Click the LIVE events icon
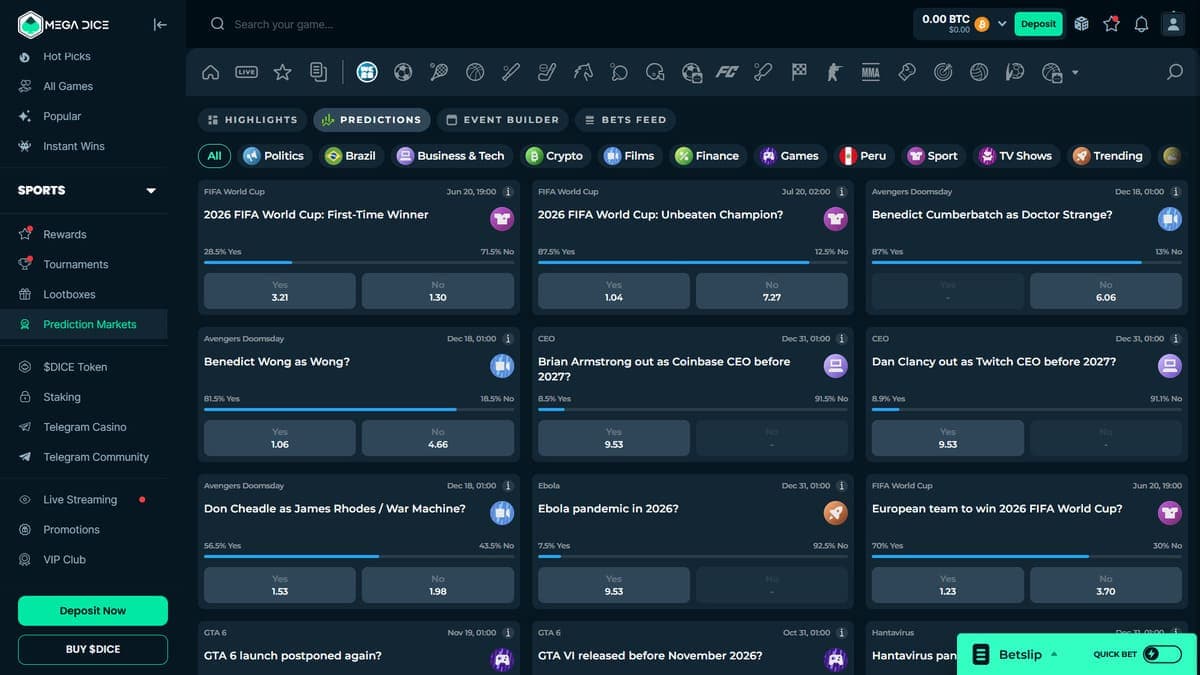Screen dimensions: 1200x675 pos(247,72)
